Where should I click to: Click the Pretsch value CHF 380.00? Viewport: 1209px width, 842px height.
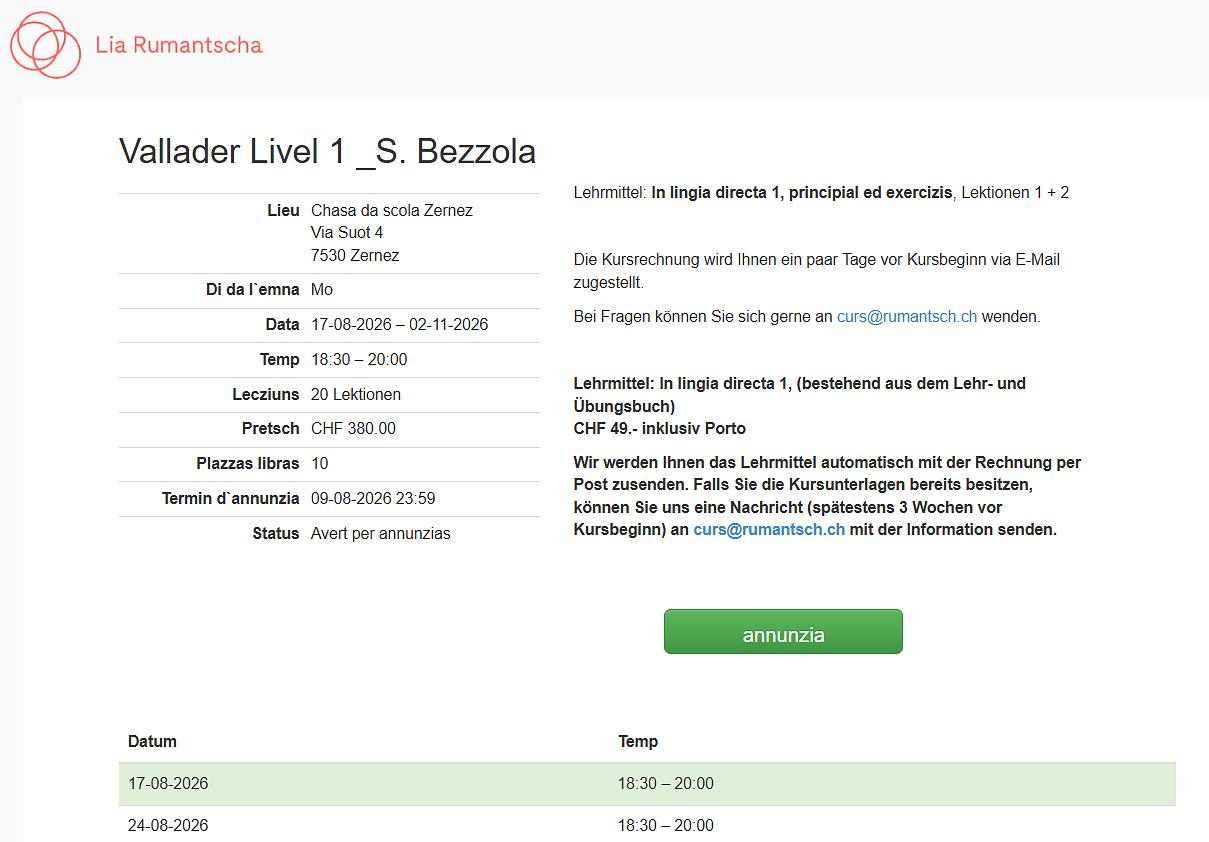point(353,429)
